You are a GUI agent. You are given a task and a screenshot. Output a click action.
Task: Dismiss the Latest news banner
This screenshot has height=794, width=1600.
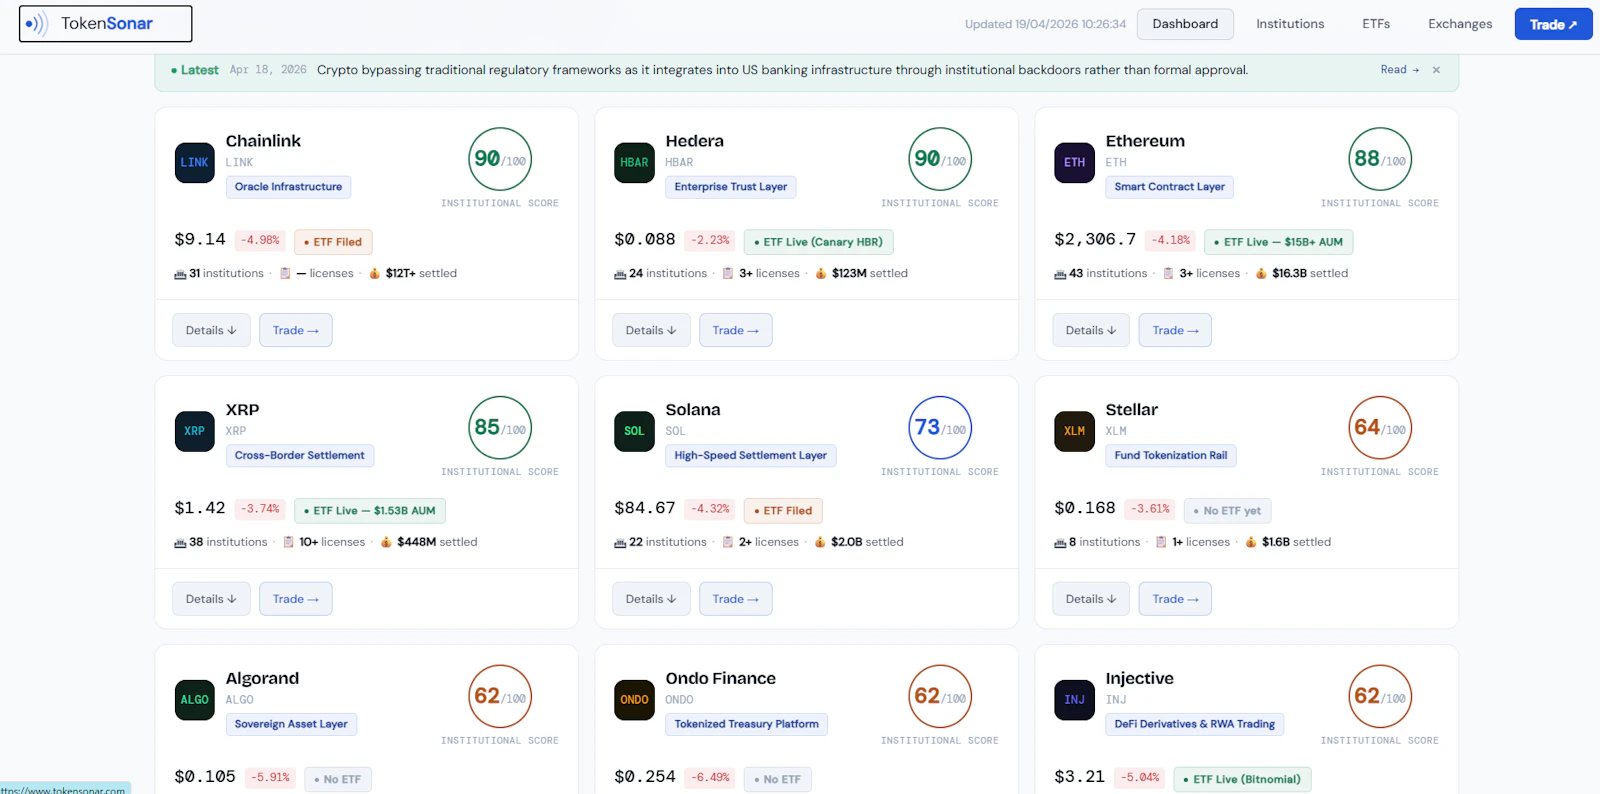1436,70
